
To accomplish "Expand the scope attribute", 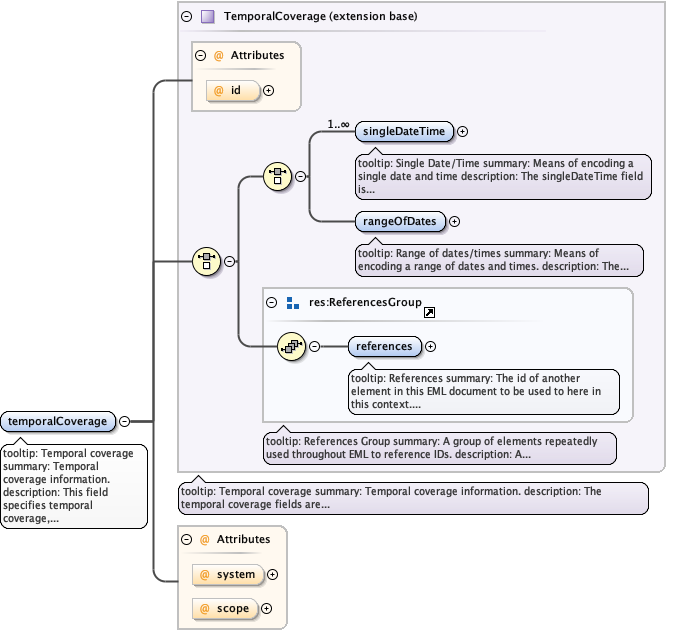I will pyautogui.click(x=266, y=607).
